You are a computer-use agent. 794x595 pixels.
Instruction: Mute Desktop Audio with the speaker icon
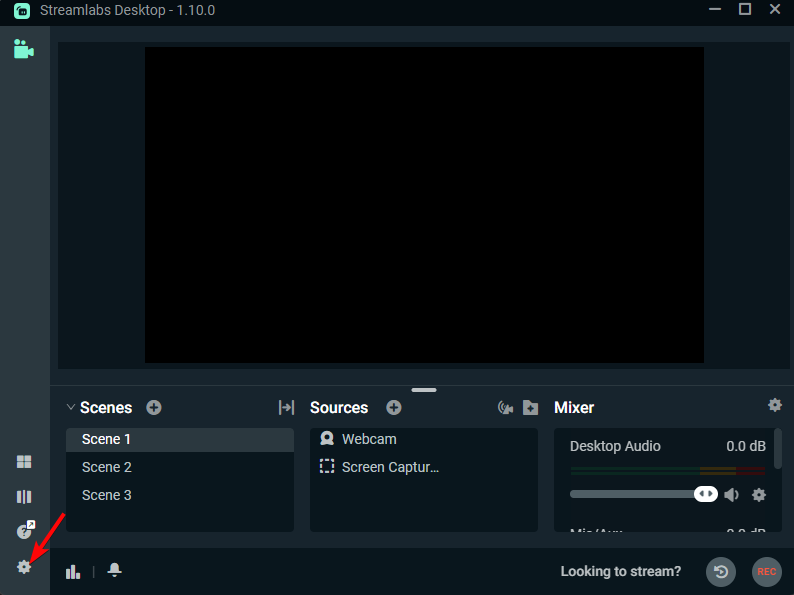[x=732, y=494]
